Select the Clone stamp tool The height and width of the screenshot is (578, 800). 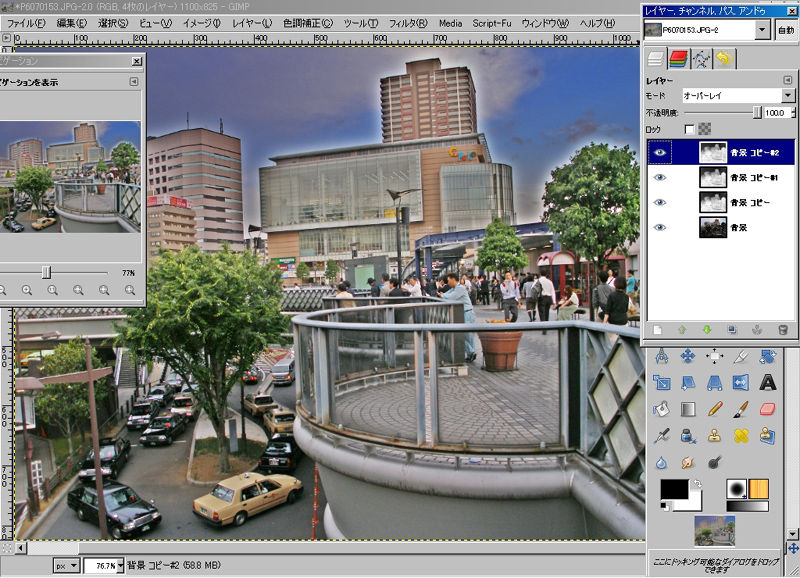[714, 436]
